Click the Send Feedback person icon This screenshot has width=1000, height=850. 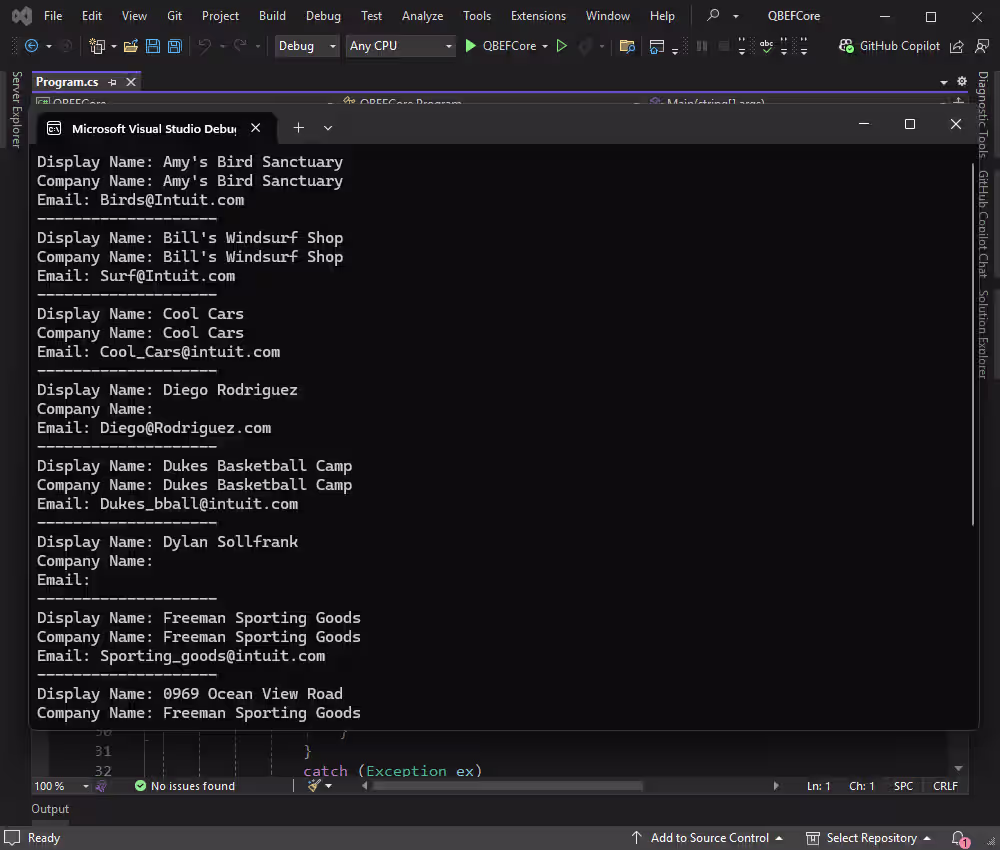click(x=982, y=46)
